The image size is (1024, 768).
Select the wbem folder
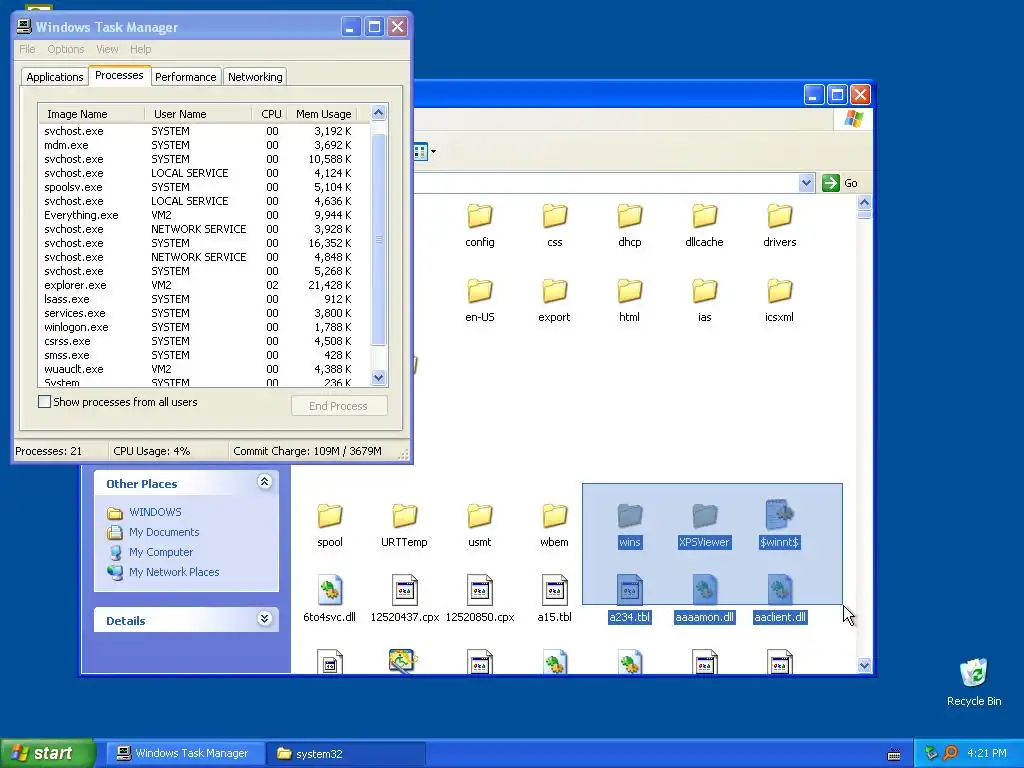tap(554, 526)
